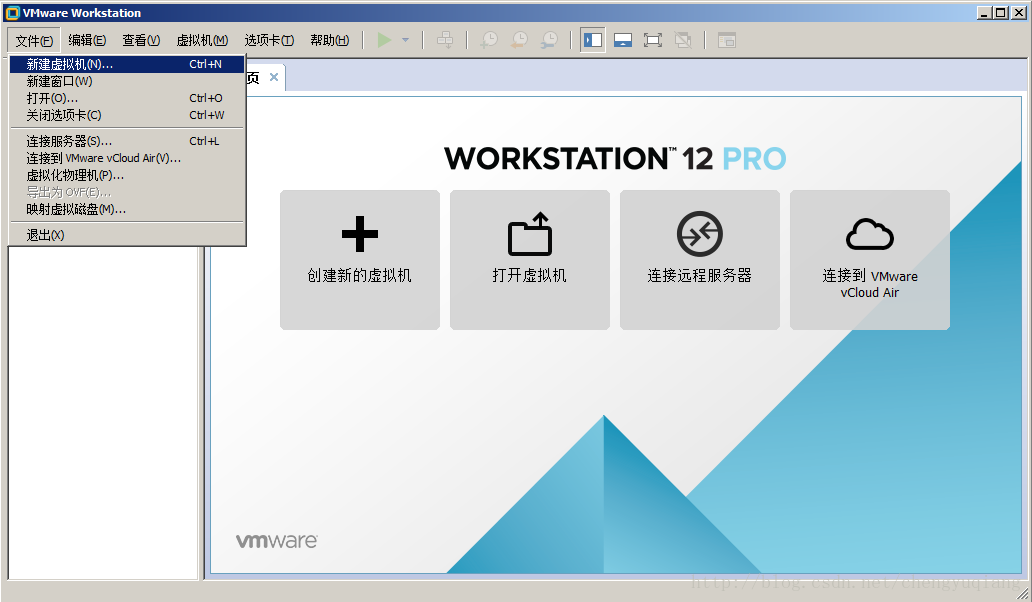Click the vCloud Air cloud icon
The height and width of the screenshot is (602, 1032).
(x=869, y=234)
